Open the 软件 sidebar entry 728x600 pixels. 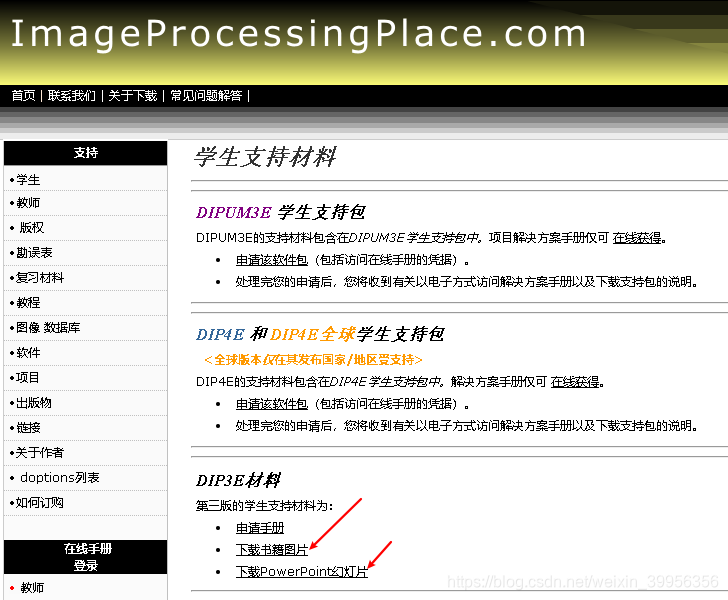pos(28,353)
